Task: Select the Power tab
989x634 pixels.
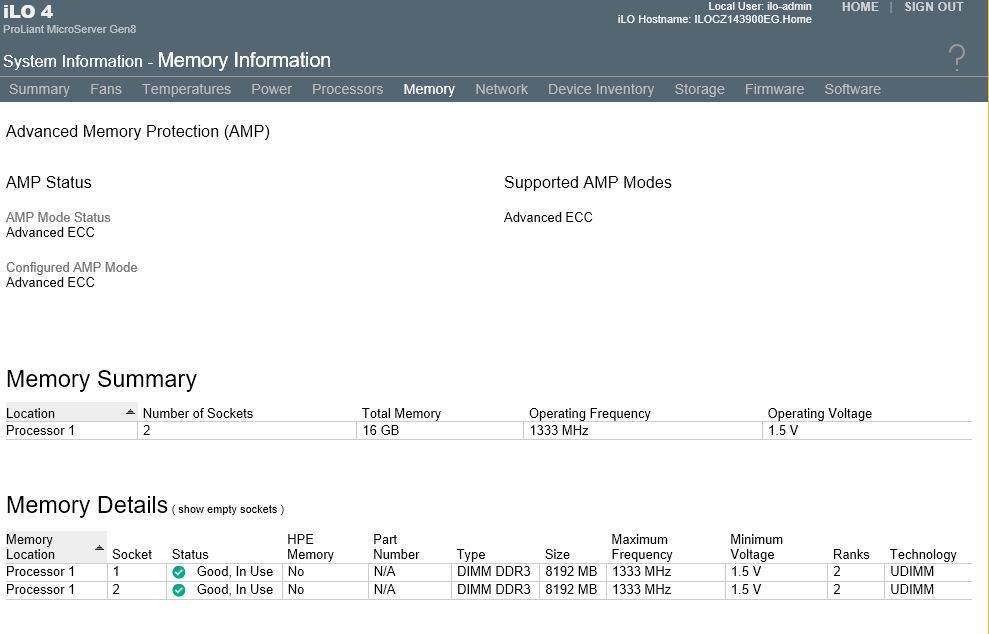Action: 271,89
